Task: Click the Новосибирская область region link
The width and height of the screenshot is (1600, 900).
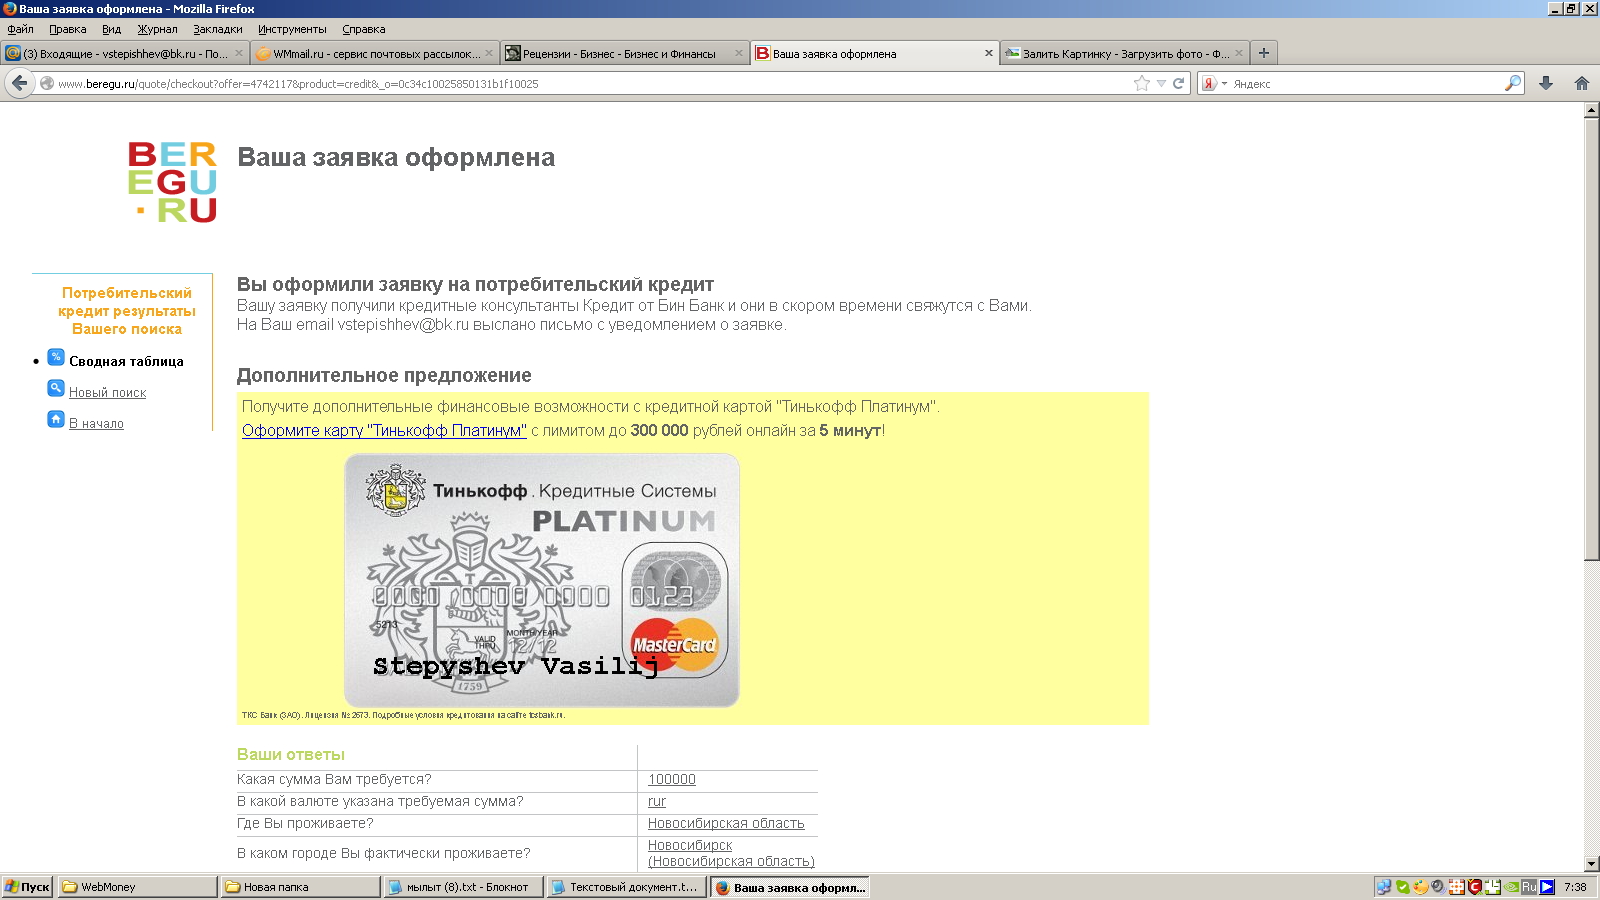Action: point(726,824)
